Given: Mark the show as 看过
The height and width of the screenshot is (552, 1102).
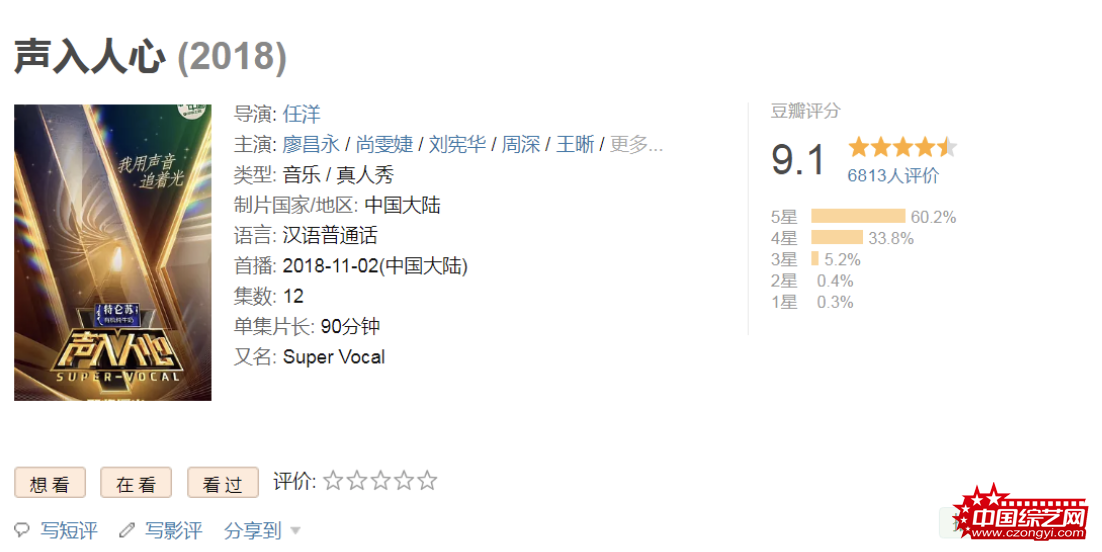Looking at the screenshot, I should pyautogui.click(x=223, y=483).
